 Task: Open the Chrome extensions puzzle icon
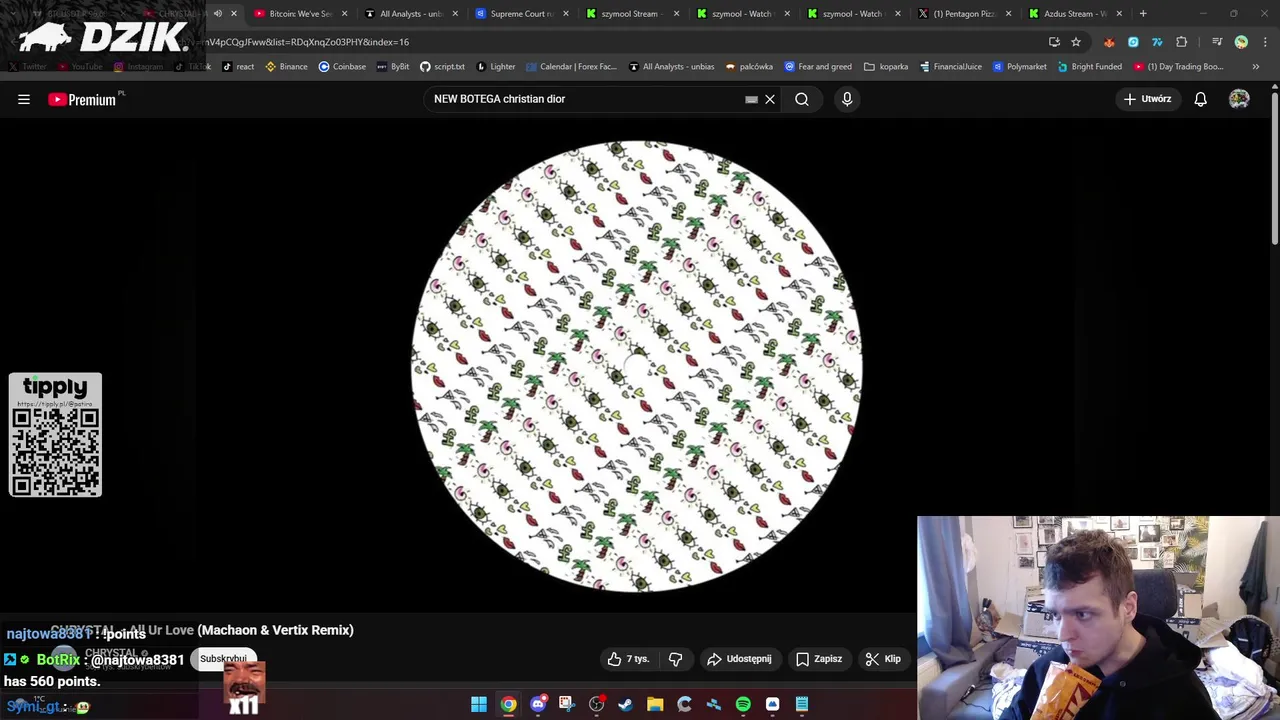(x=1181, y=42)
